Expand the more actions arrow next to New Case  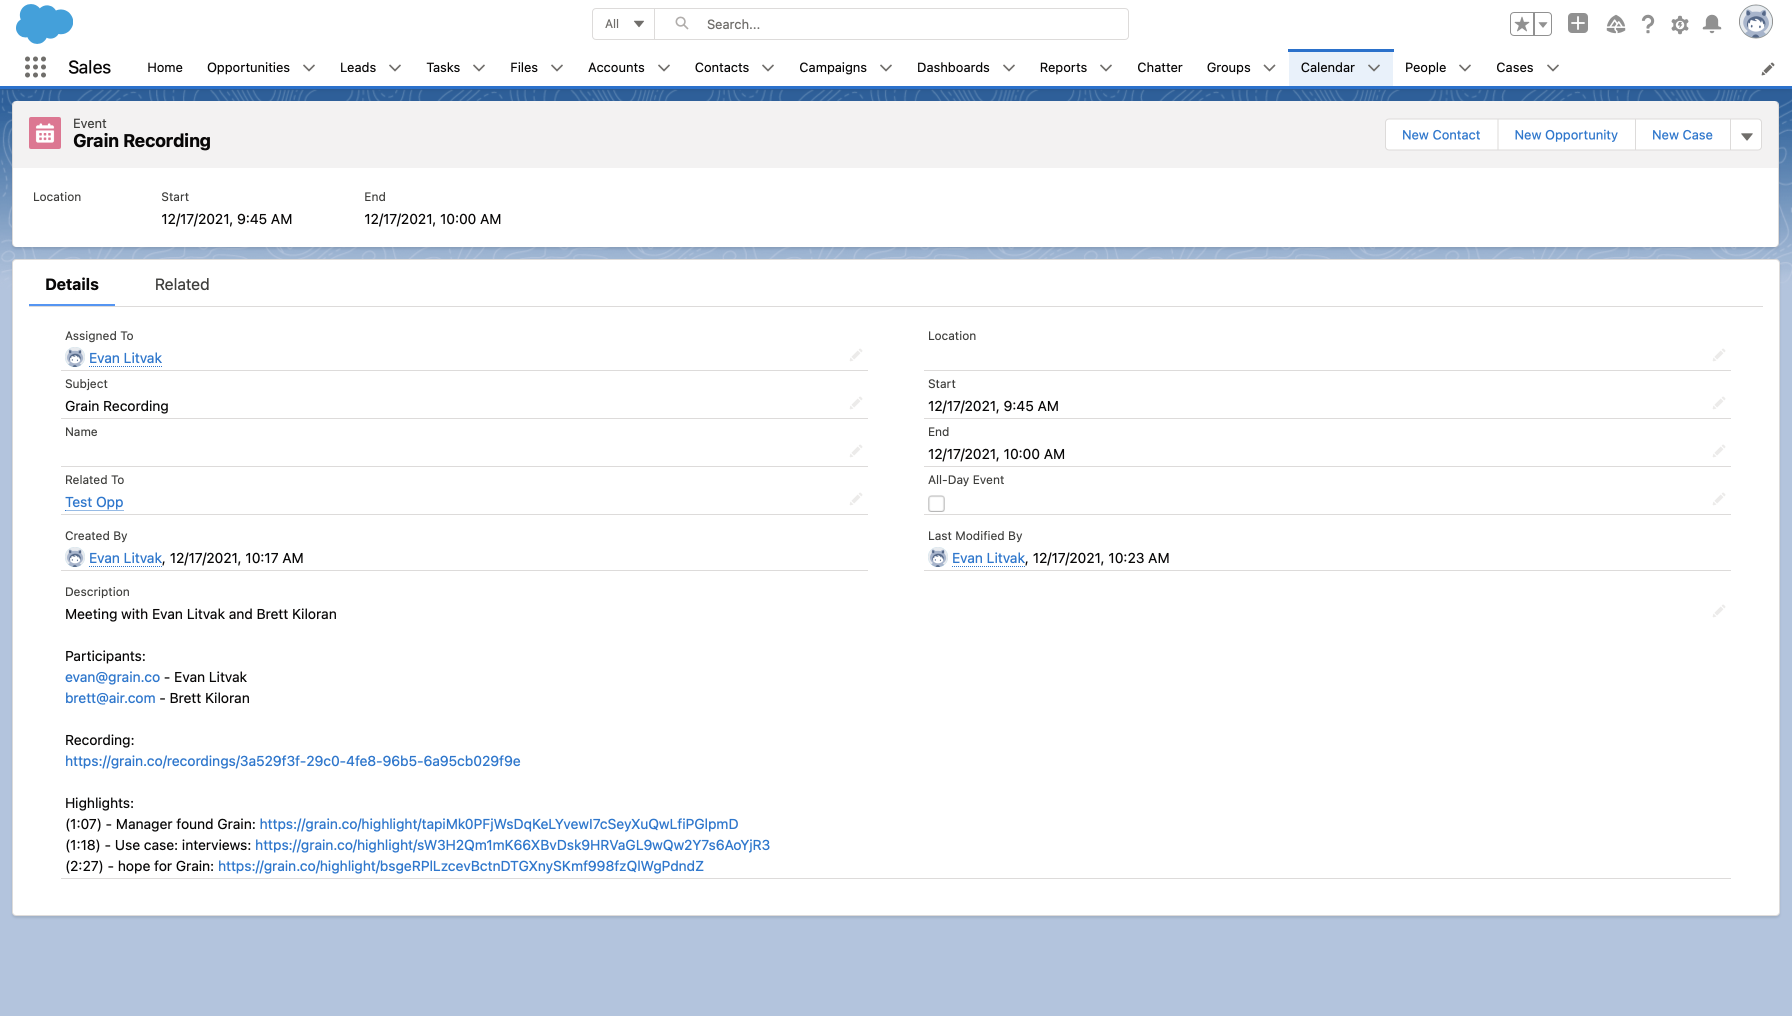pos(1747,134)
